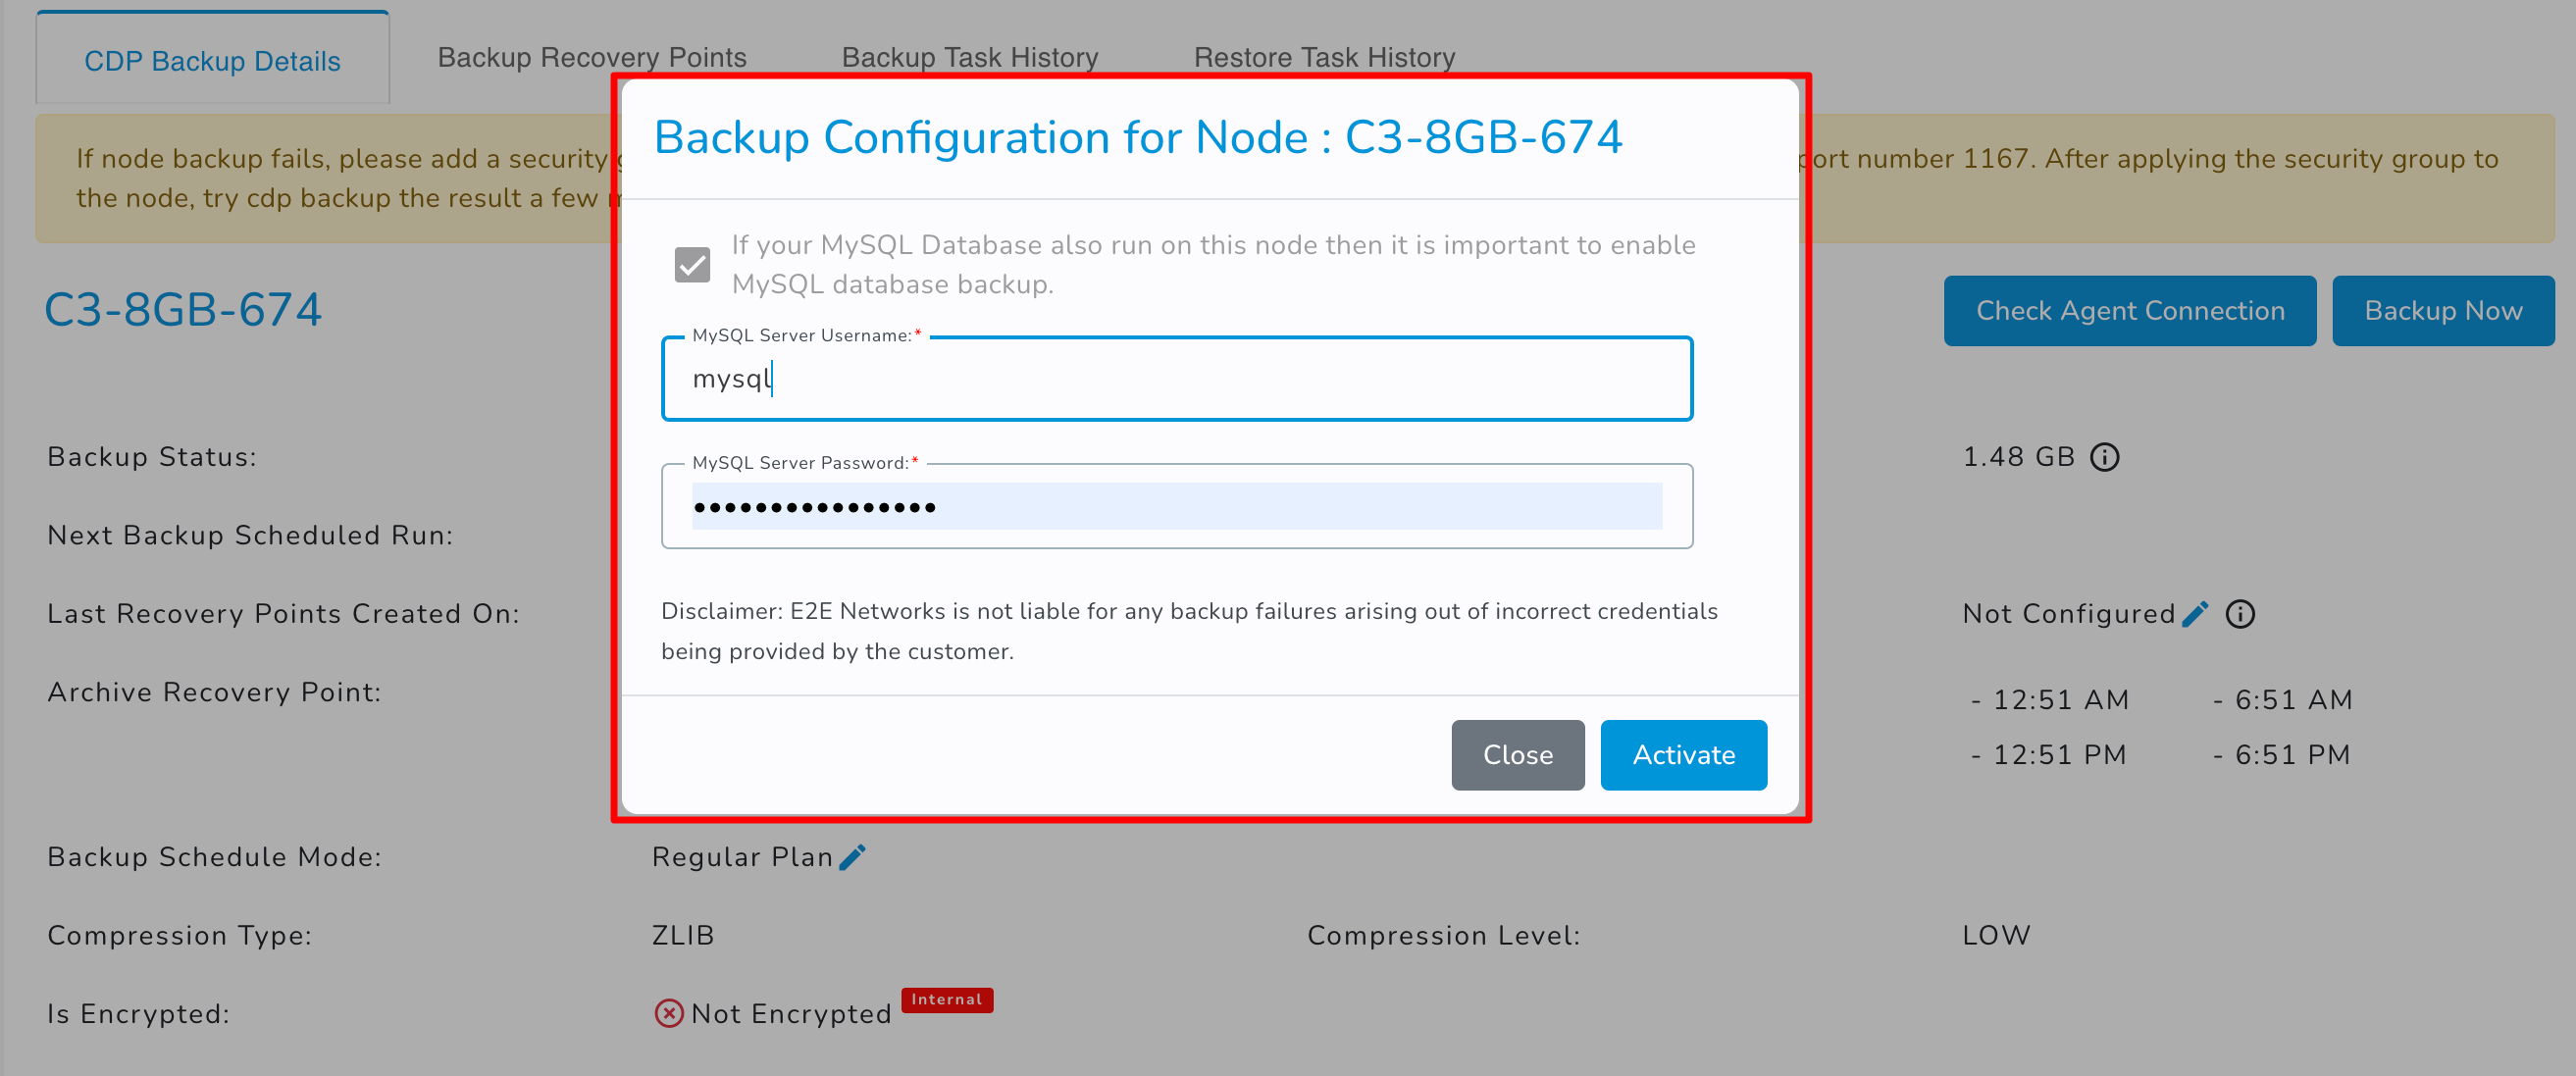2576x1076 pixels.
Task: Open the Restore Task History tab
Action: tap(1324, 57)
